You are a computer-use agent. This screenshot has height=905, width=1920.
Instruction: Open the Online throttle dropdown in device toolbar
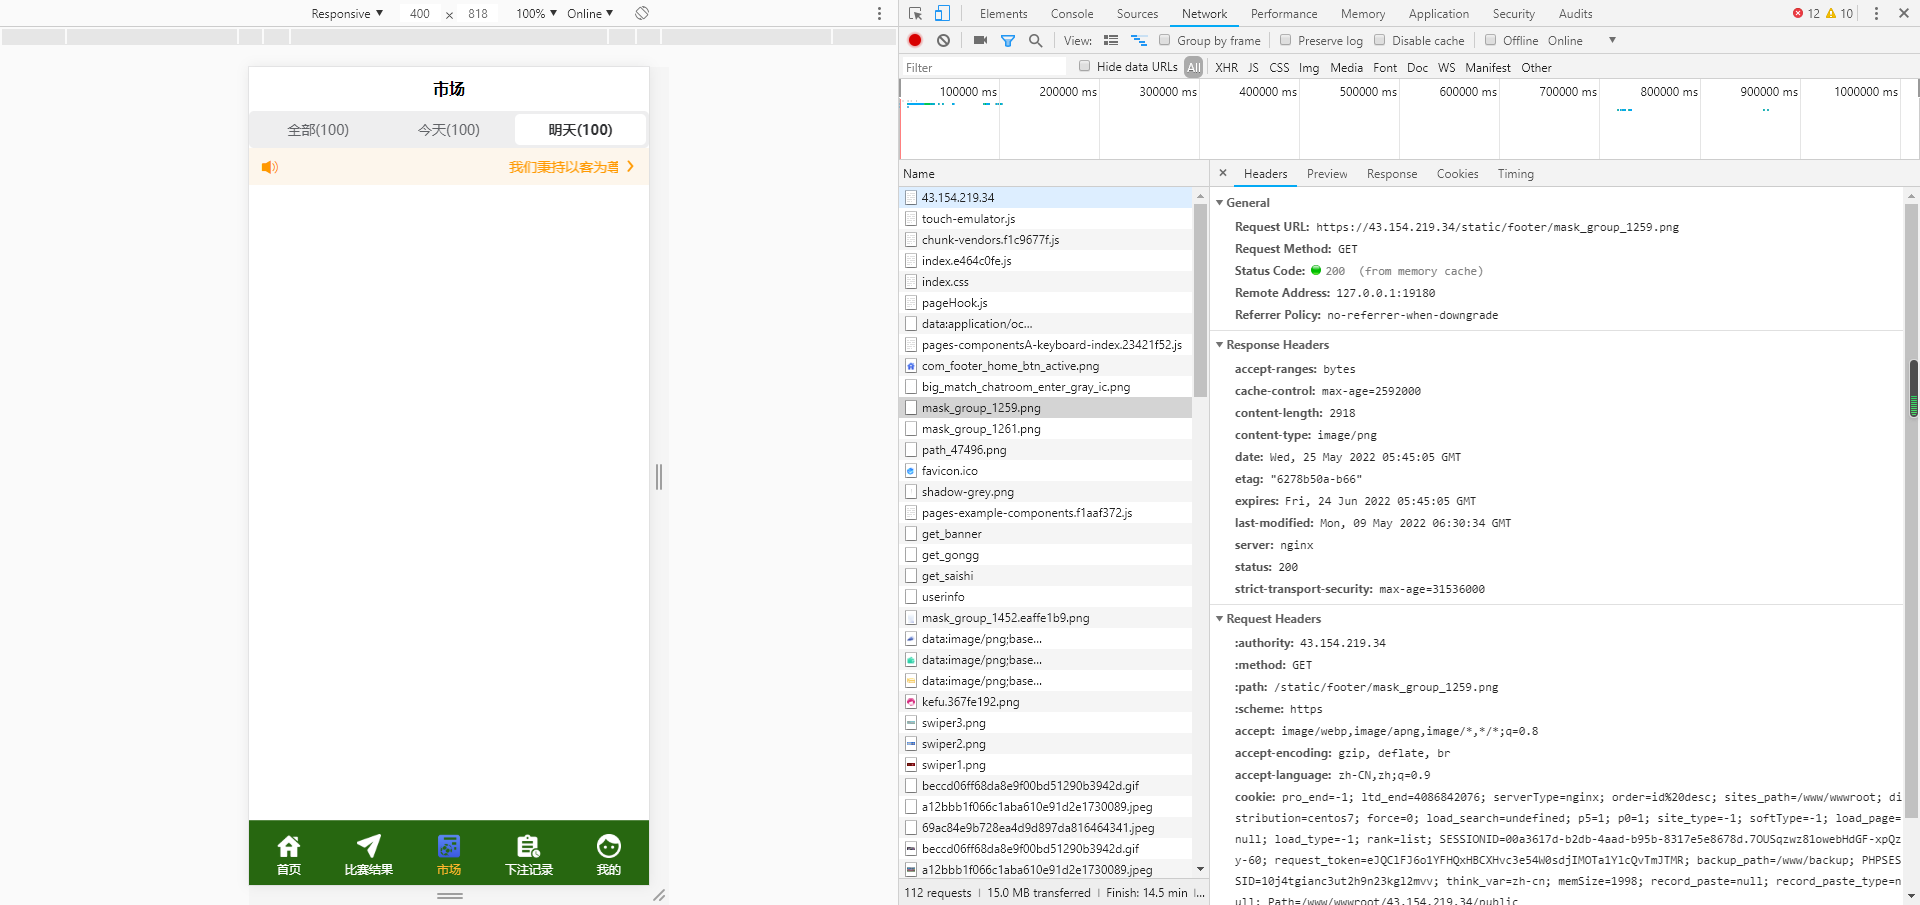[590, 13]
